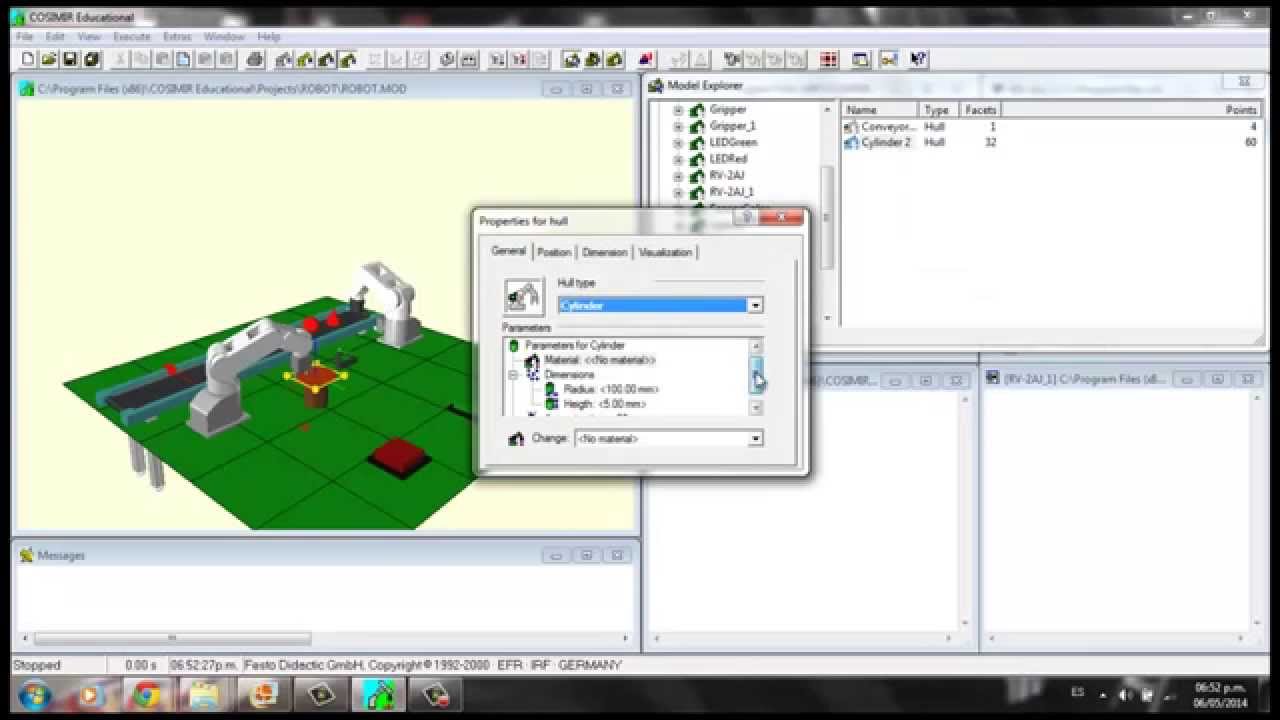The height and width of the screenshot is (720, 1280).
Task: Switch to the Position tab
Action: pyautogui.click(x=554, y=252)
